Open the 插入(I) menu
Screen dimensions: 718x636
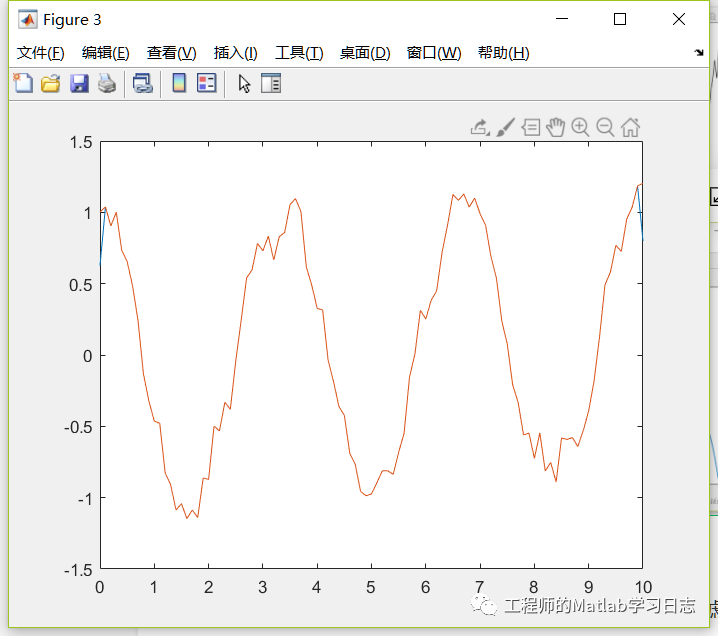[235, 53]
